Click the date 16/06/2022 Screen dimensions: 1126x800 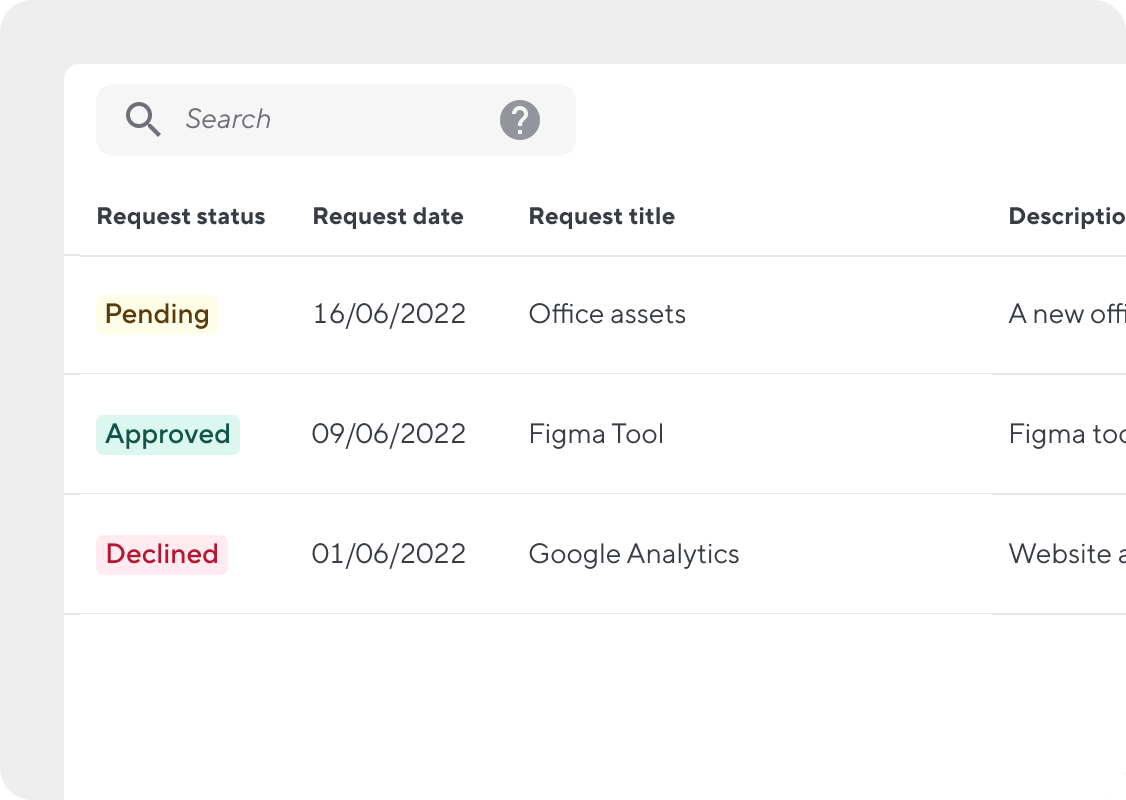389,314
